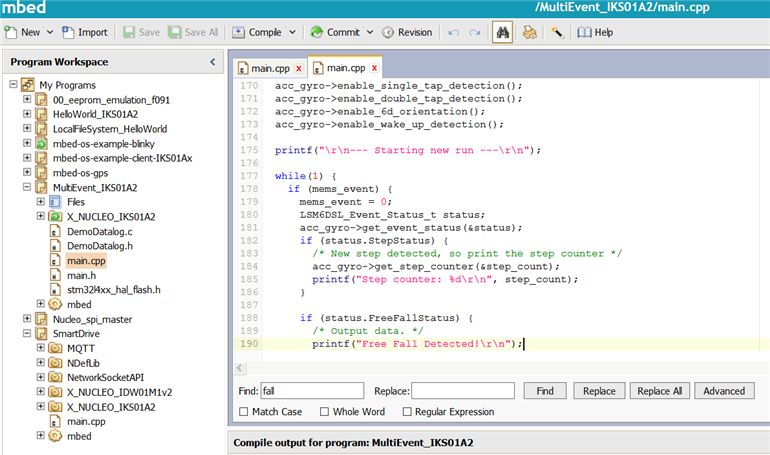This screenshot has height=455, width=770.
Task: Collapse the Program Workspace panel
Action: (x=212, y=62)
